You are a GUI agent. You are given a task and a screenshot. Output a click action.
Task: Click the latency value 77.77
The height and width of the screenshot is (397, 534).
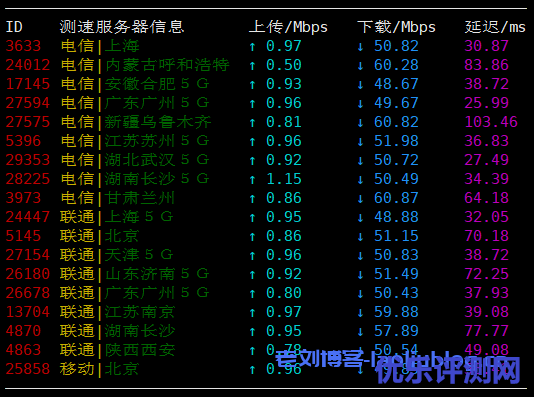pos(487,331)
